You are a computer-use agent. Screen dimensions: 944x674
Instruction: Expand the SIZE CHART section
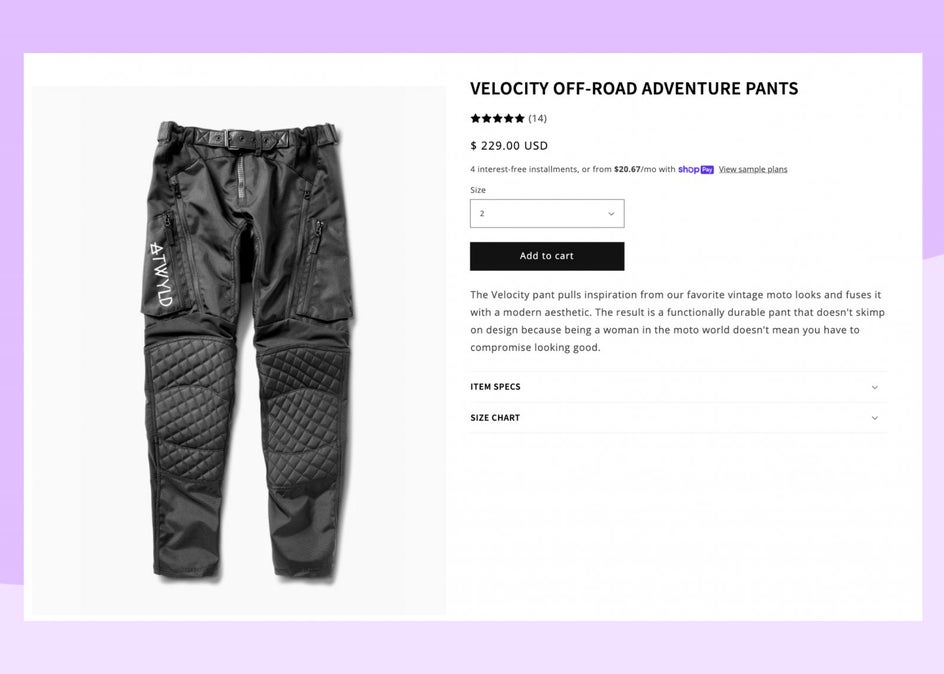[495, 418]
